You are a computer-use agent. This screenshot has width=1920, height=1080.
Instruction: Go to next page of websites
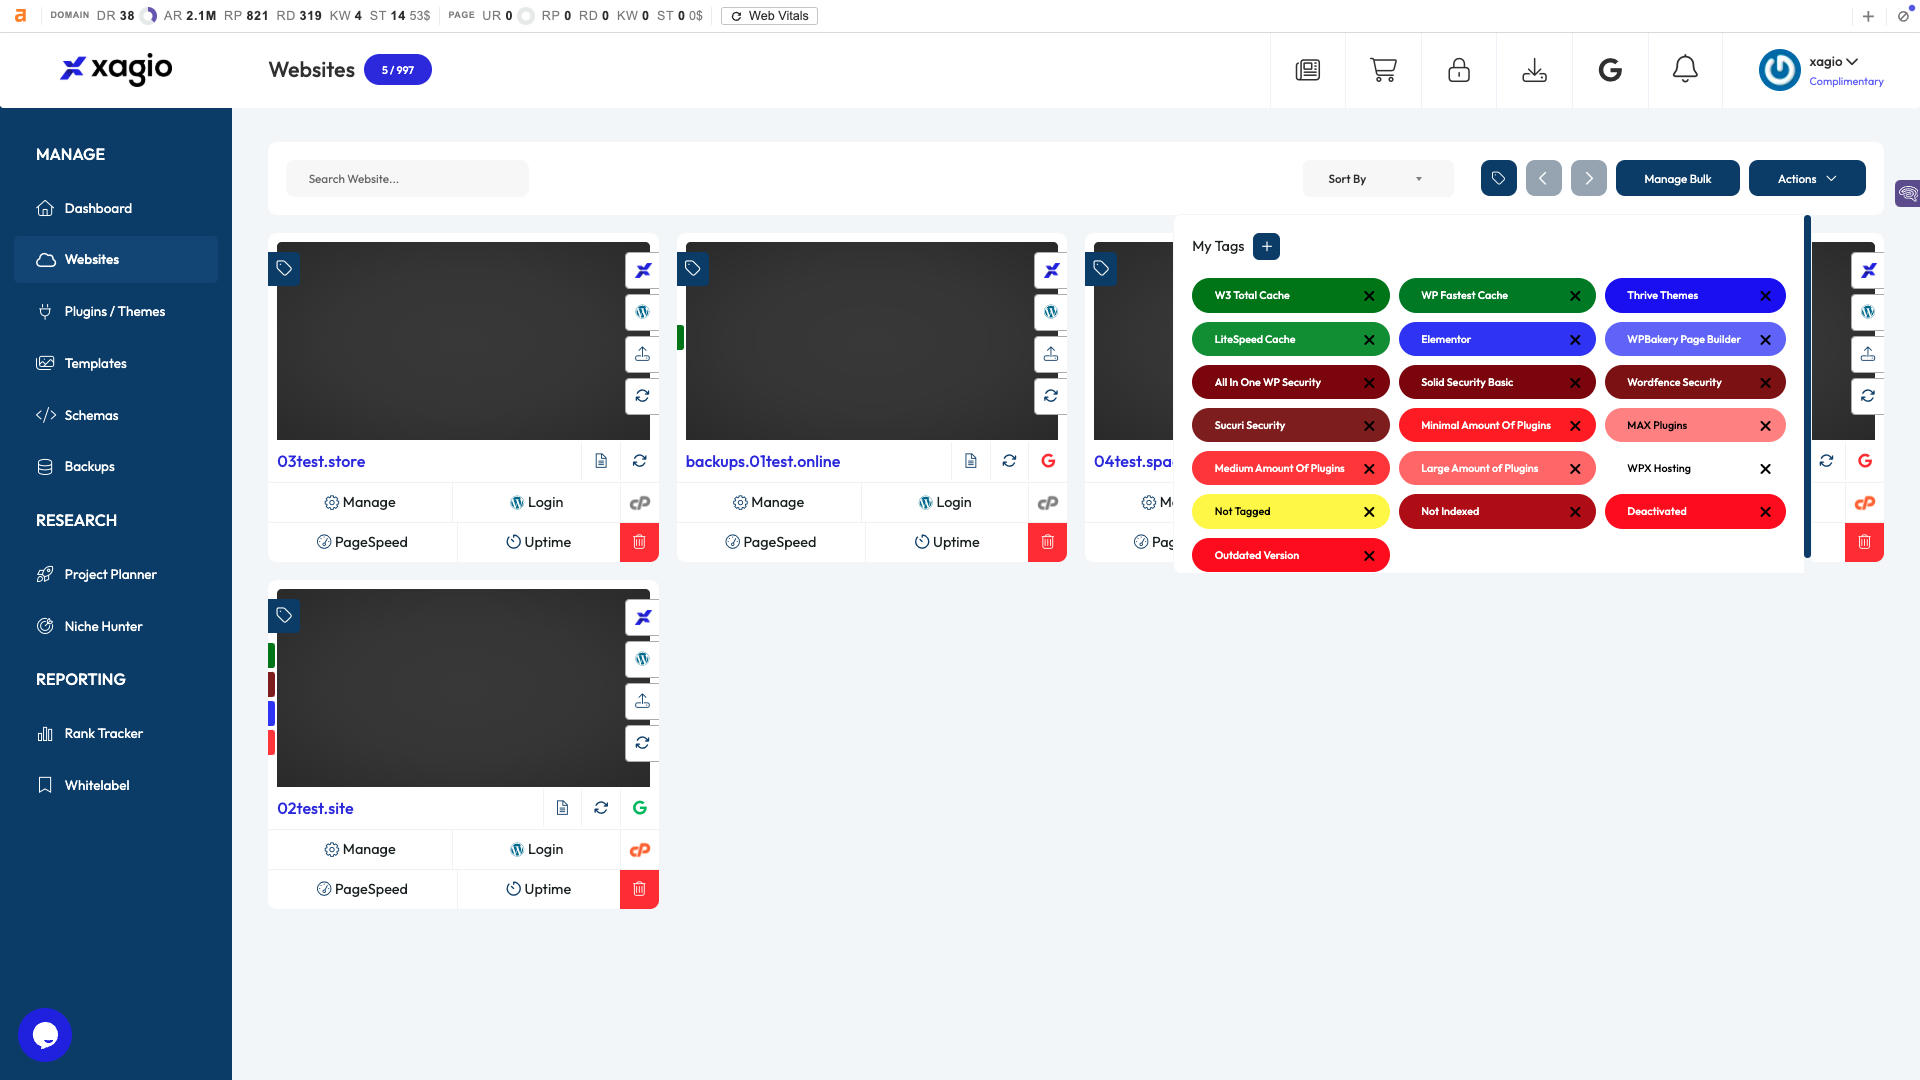[x=1588, y=178]
